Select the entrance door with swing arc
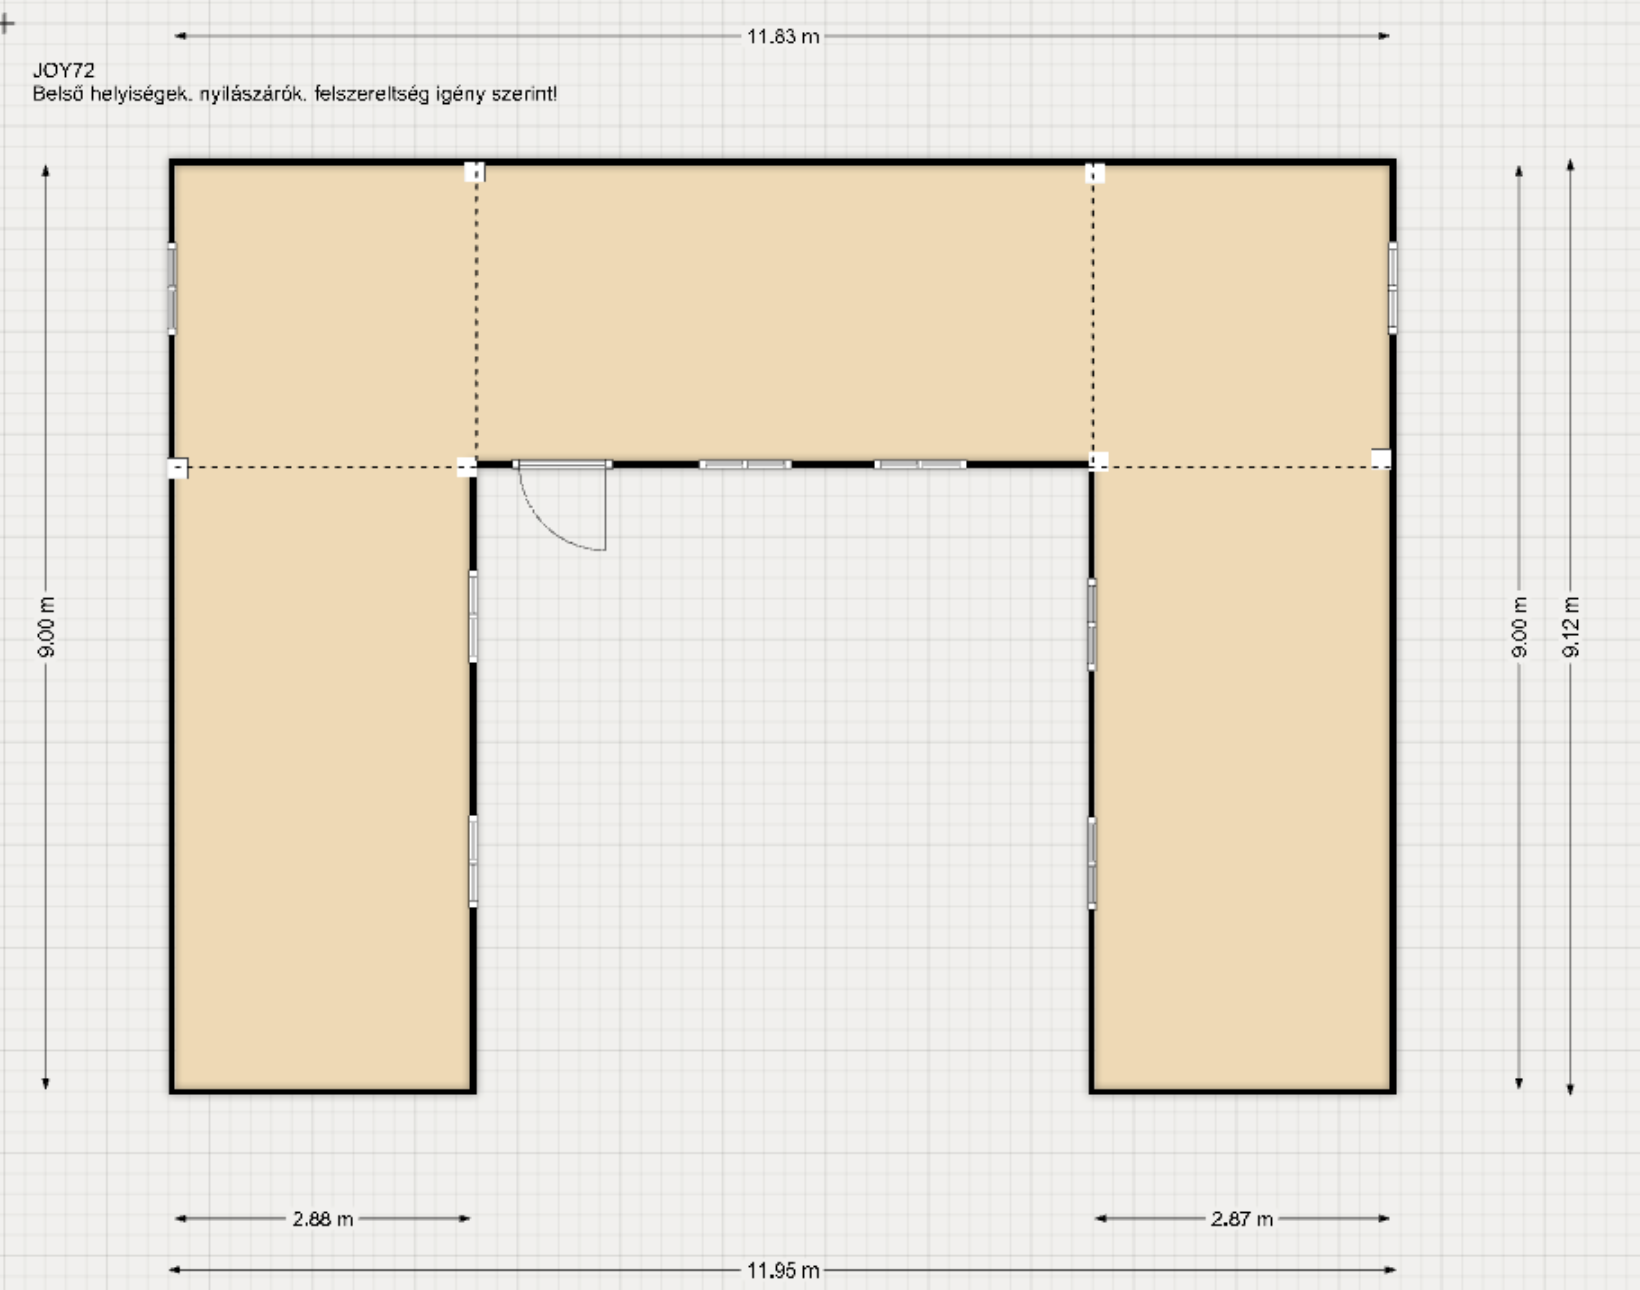Viewport: 1640px width, 1290px height. [563, 466]
